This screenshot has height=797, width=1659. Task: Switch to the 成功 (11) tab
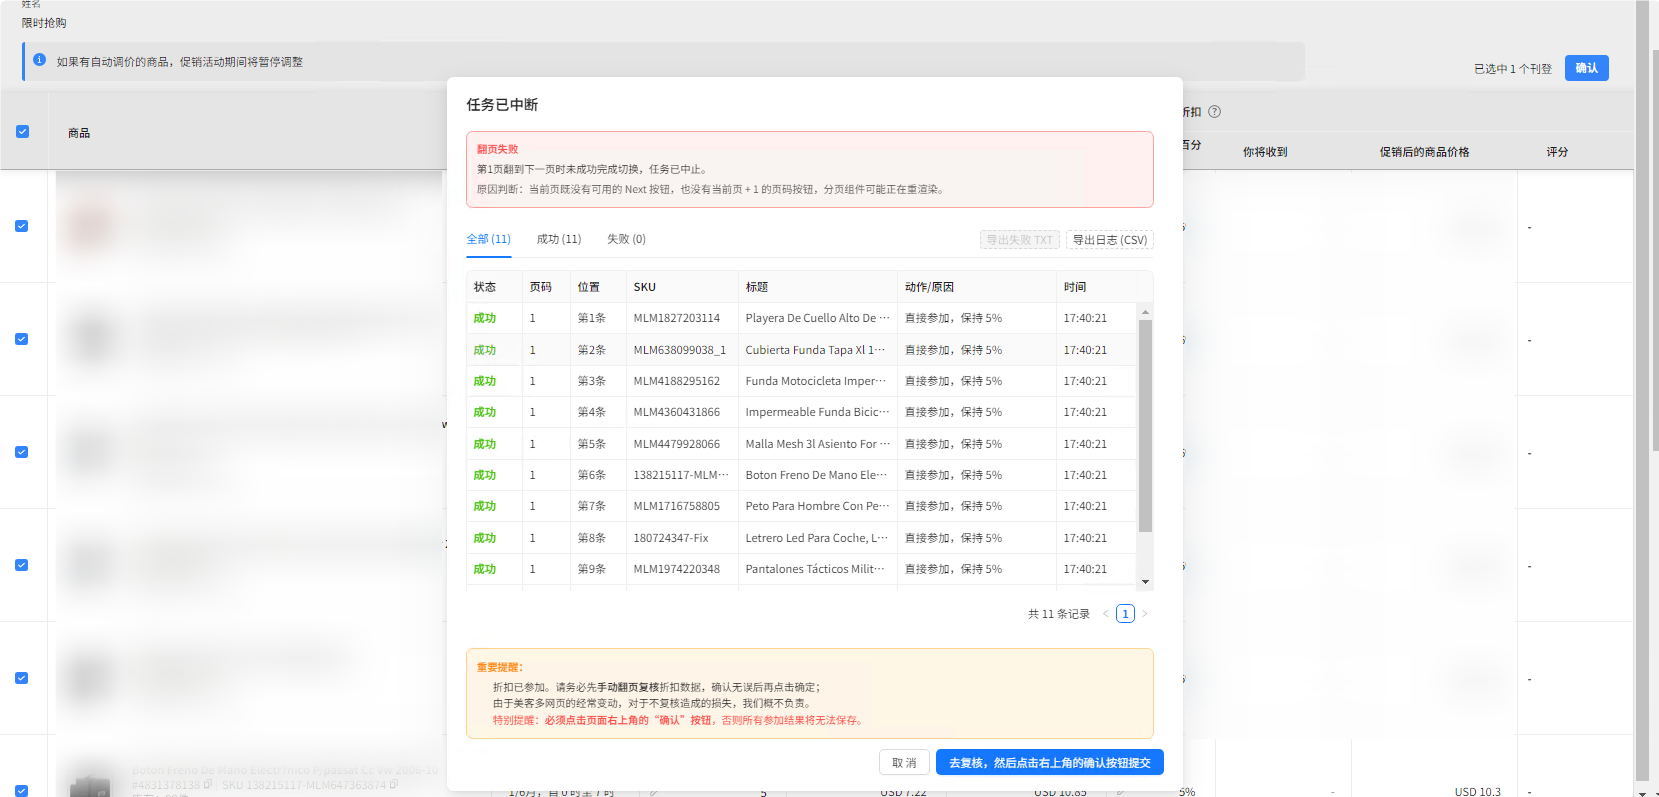559,239
